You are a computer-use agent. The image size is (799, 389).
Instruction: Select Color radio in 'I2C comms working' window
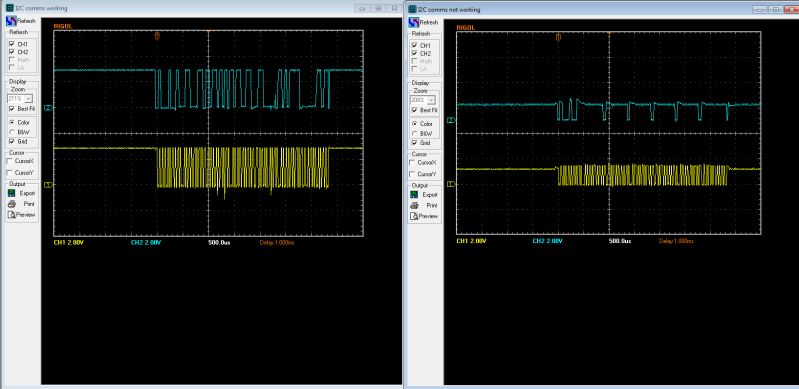[12, 122]
